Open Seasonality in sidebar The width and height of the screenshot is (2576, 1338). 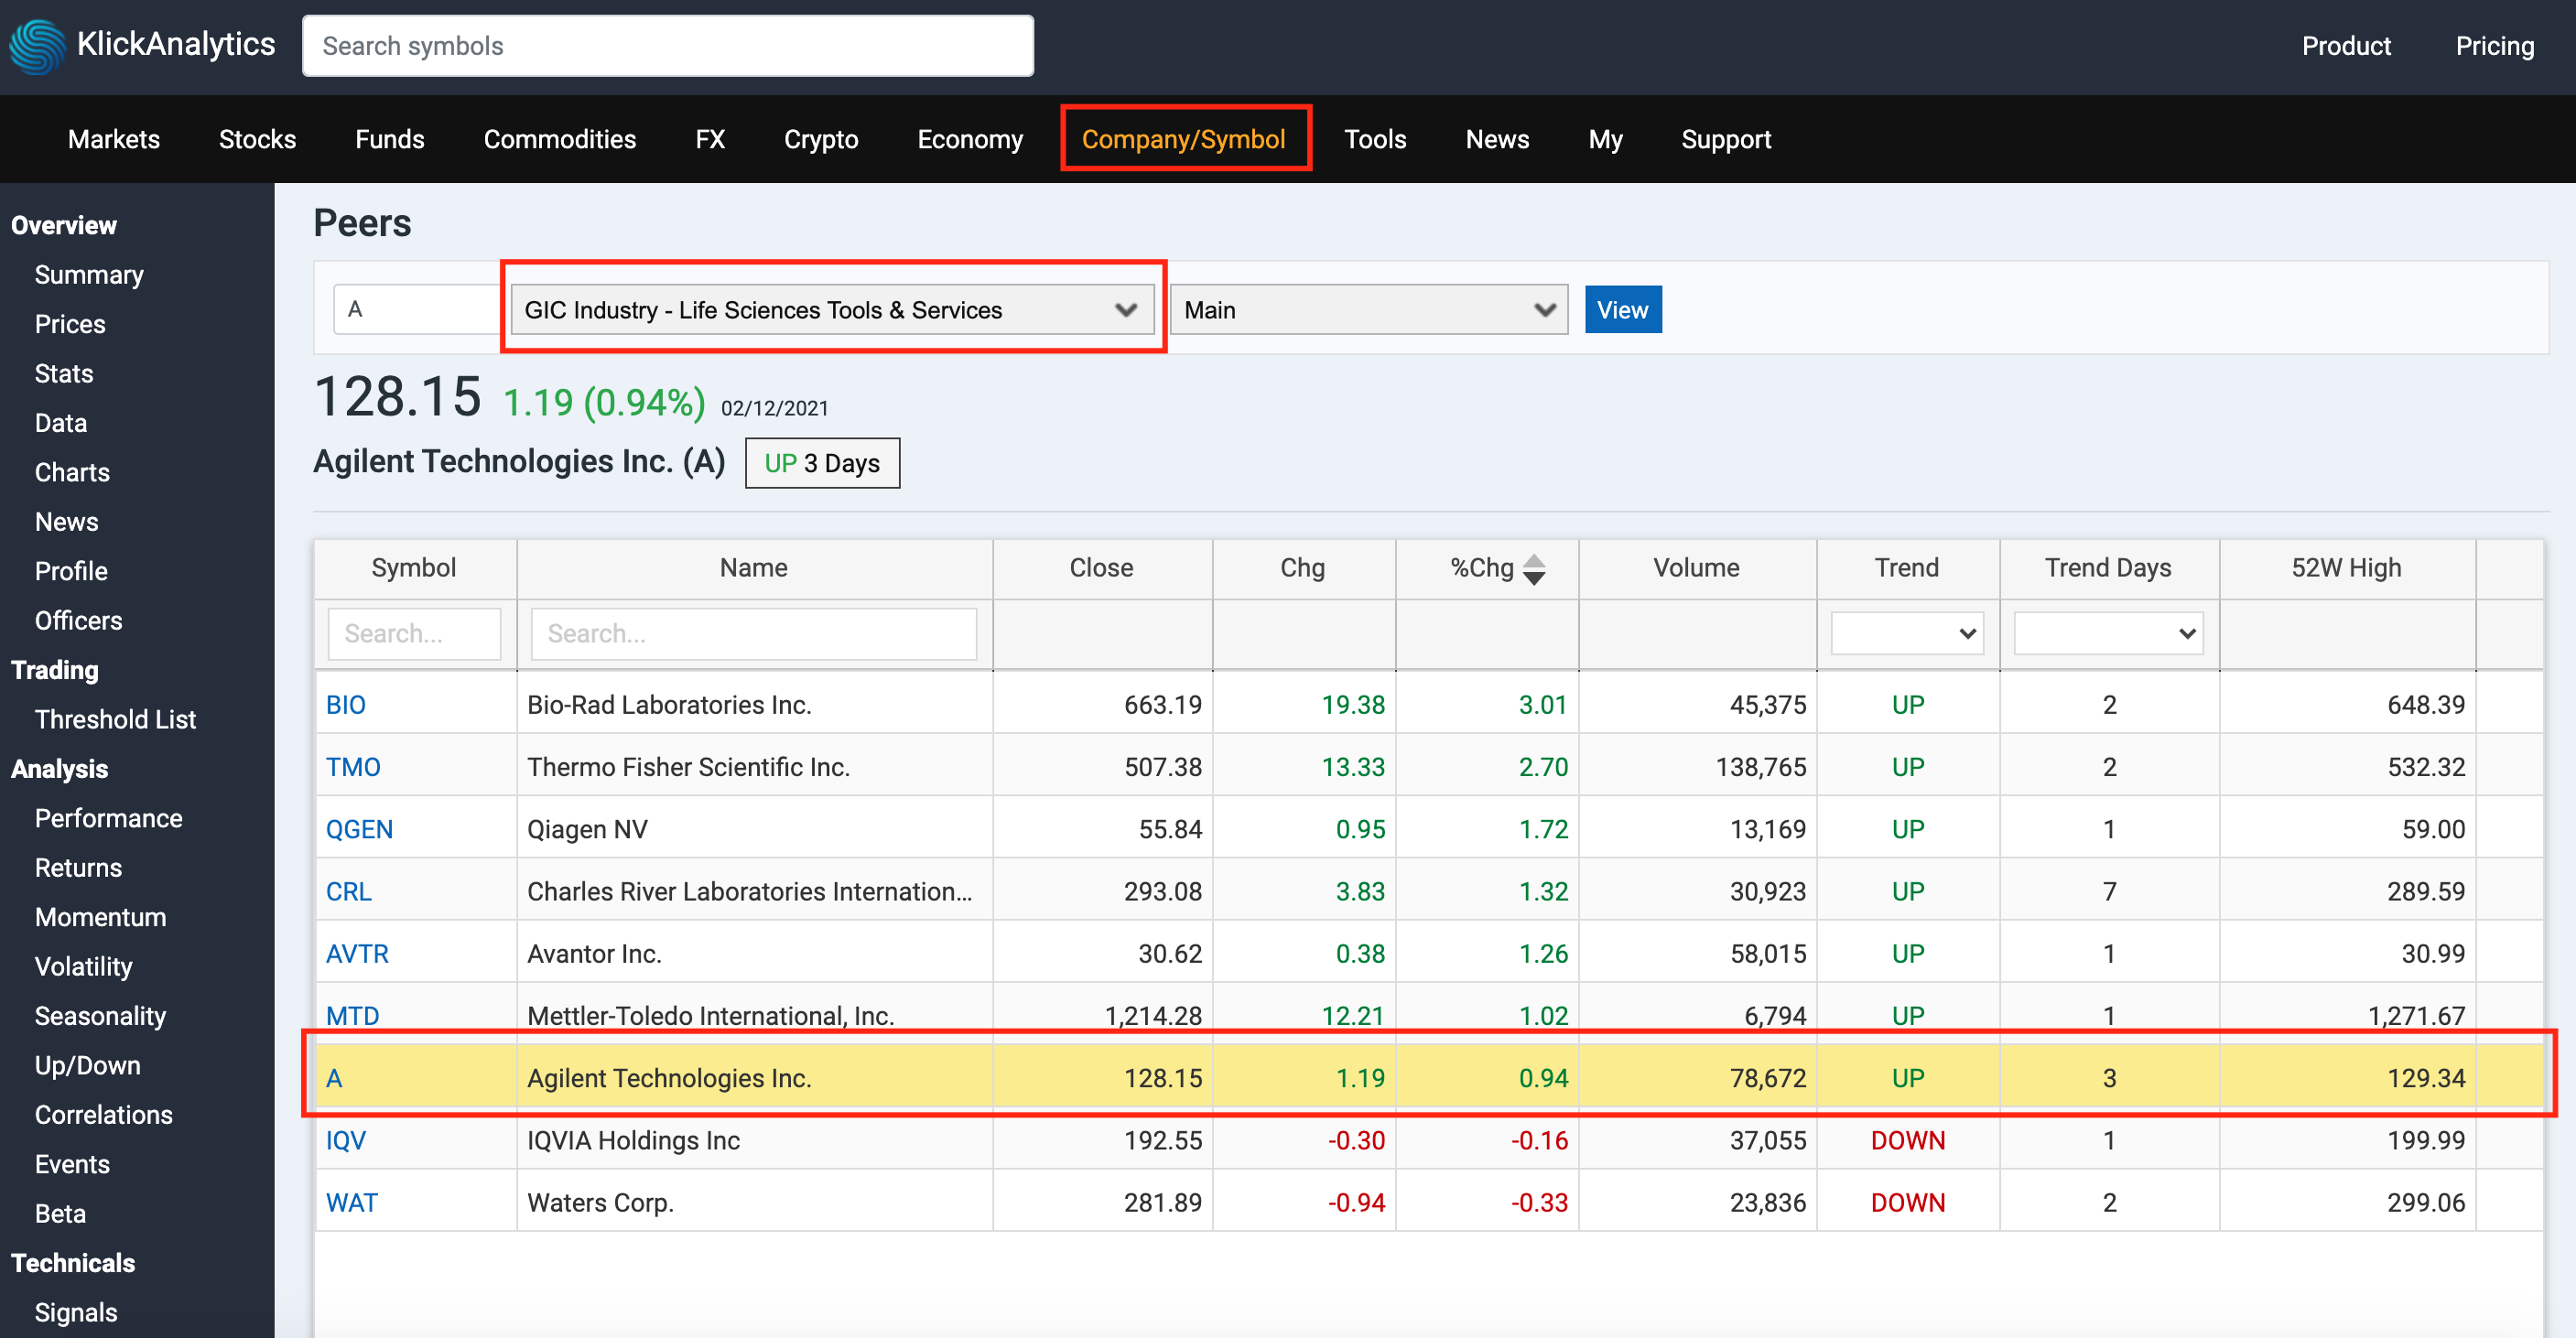tap(100, 1016)
